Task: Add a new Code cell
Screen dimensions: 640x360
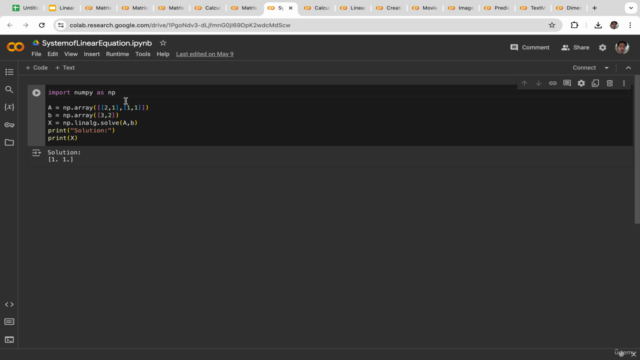Action: [x=37, y=68]
